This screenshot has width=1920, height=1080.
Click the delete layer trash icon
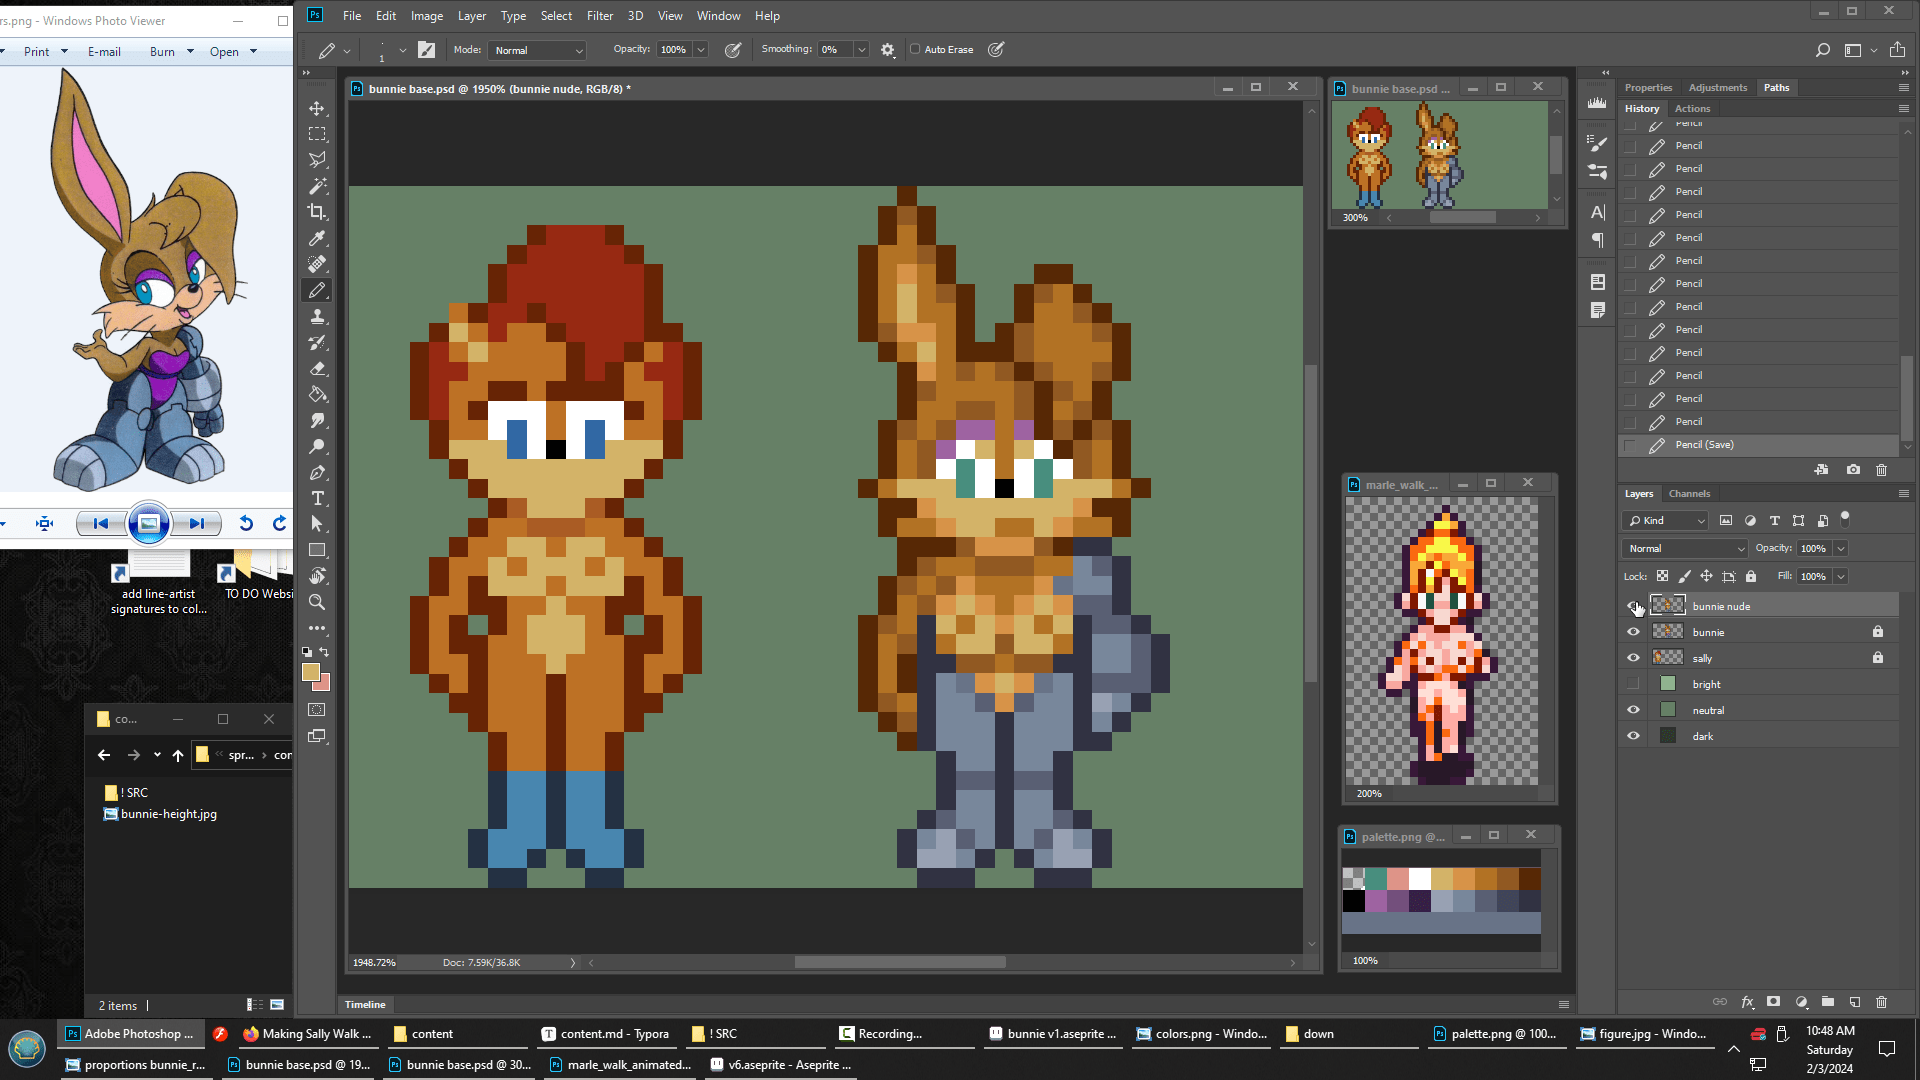(1881, 1001)
